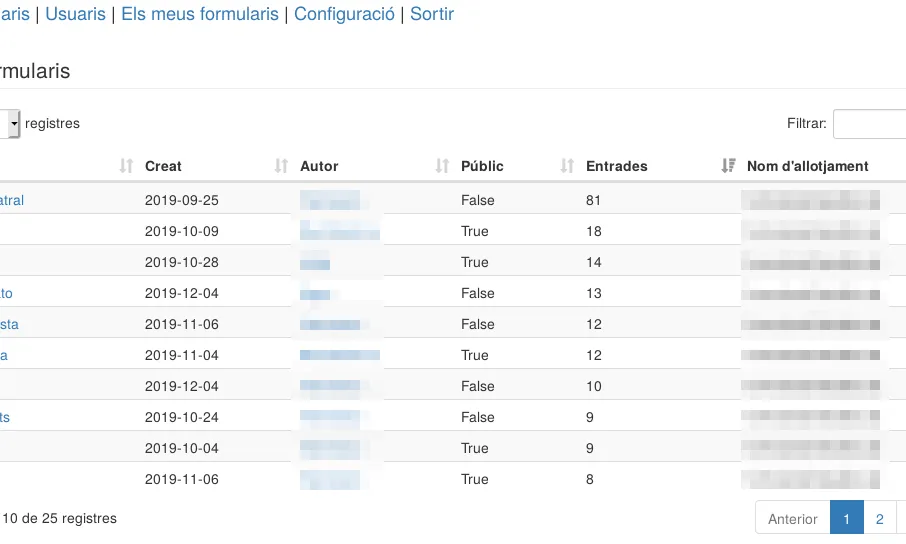Click the Entrades column header text
Screen dimensions: 906x544
point(616,166)
